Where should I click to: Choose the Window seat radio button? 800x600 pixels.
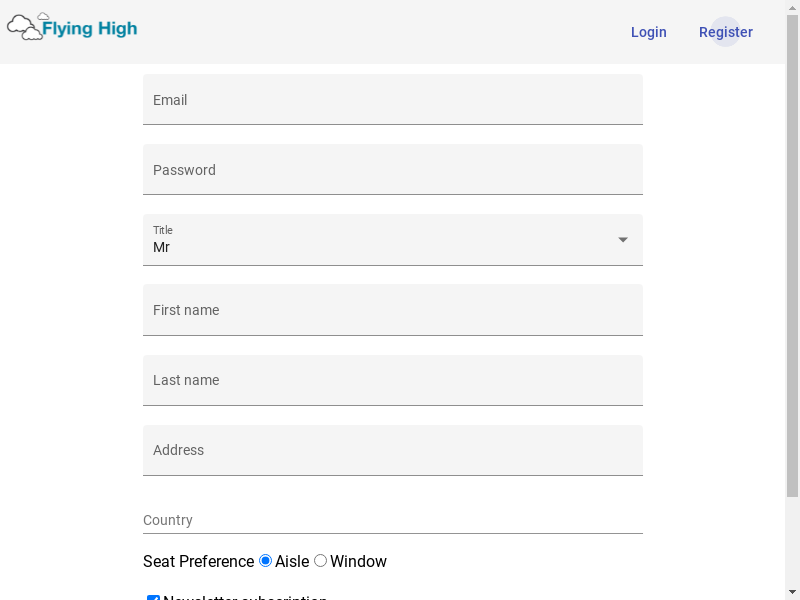click(320, 561)
